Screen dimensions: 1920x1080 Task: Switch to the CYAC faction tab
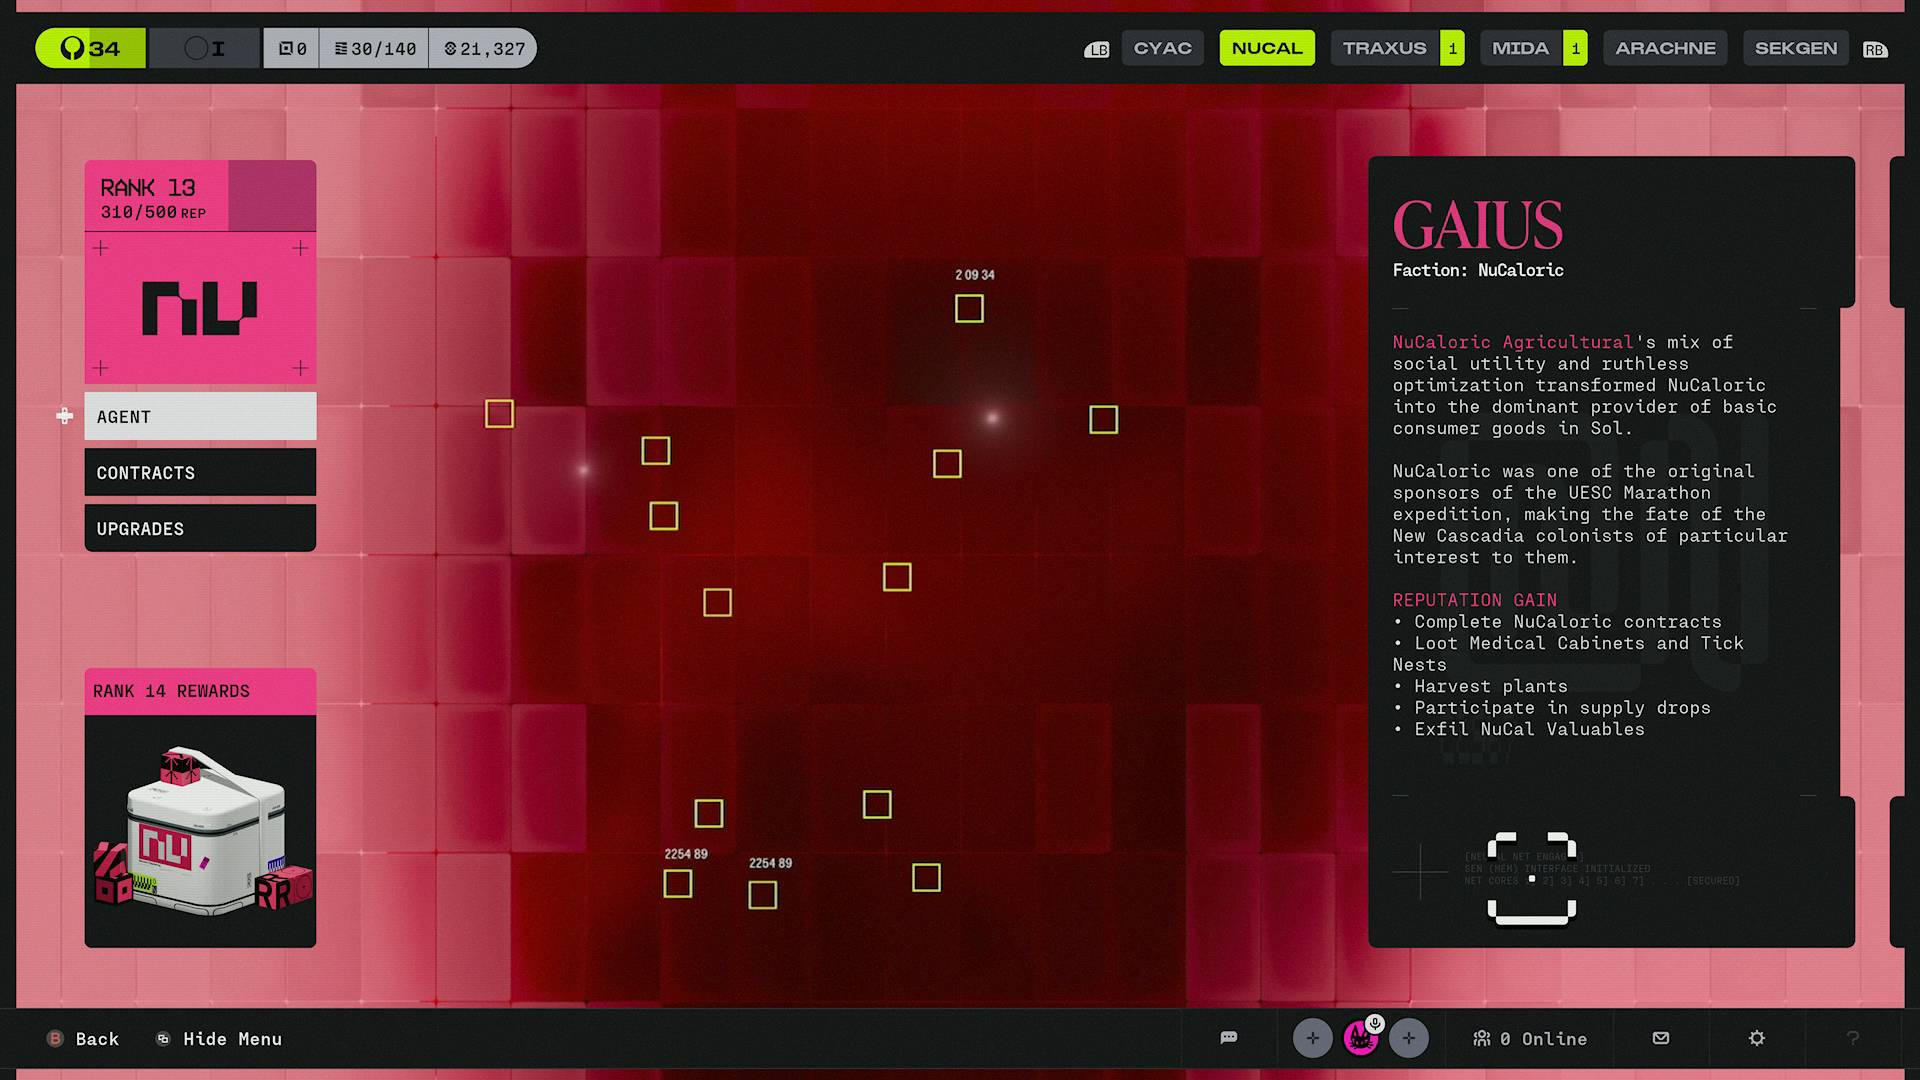[1162, 48]
